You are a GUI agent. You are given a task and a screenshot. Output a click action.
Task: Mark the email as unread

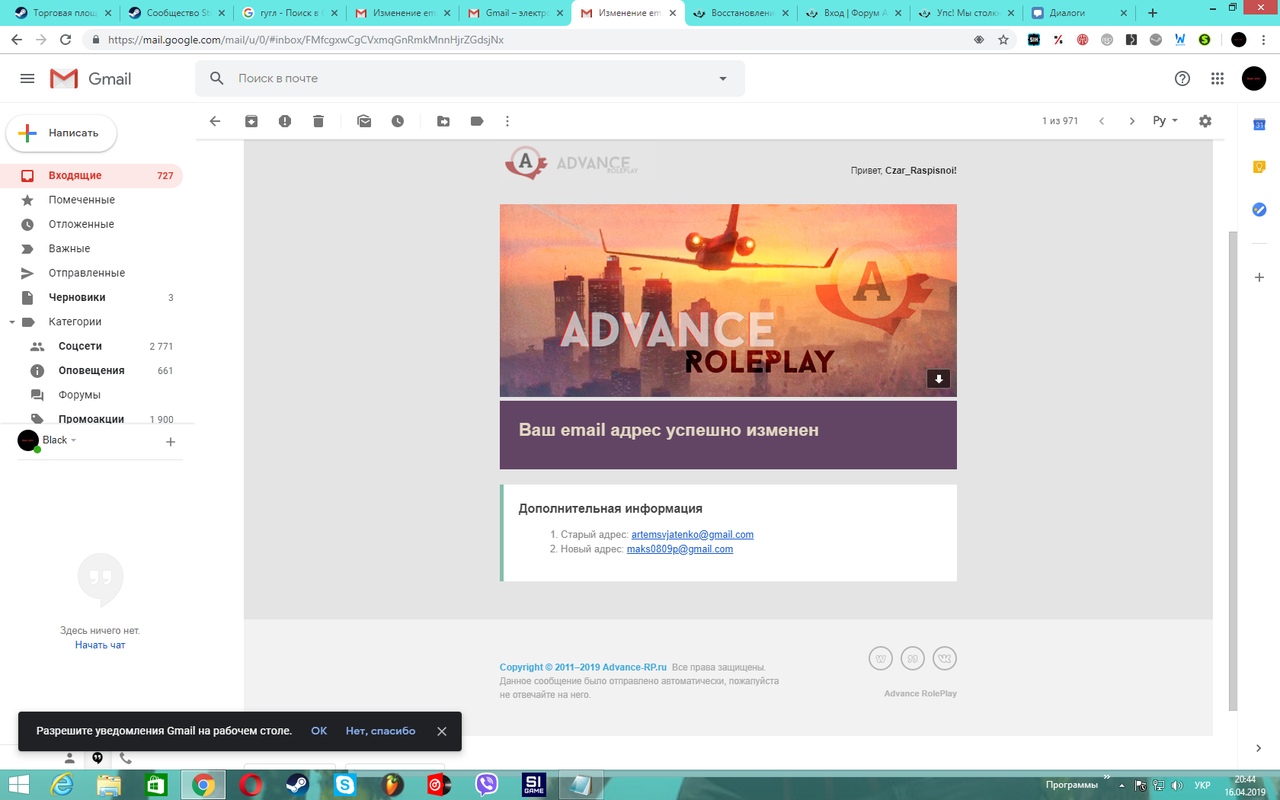[364, 121]
